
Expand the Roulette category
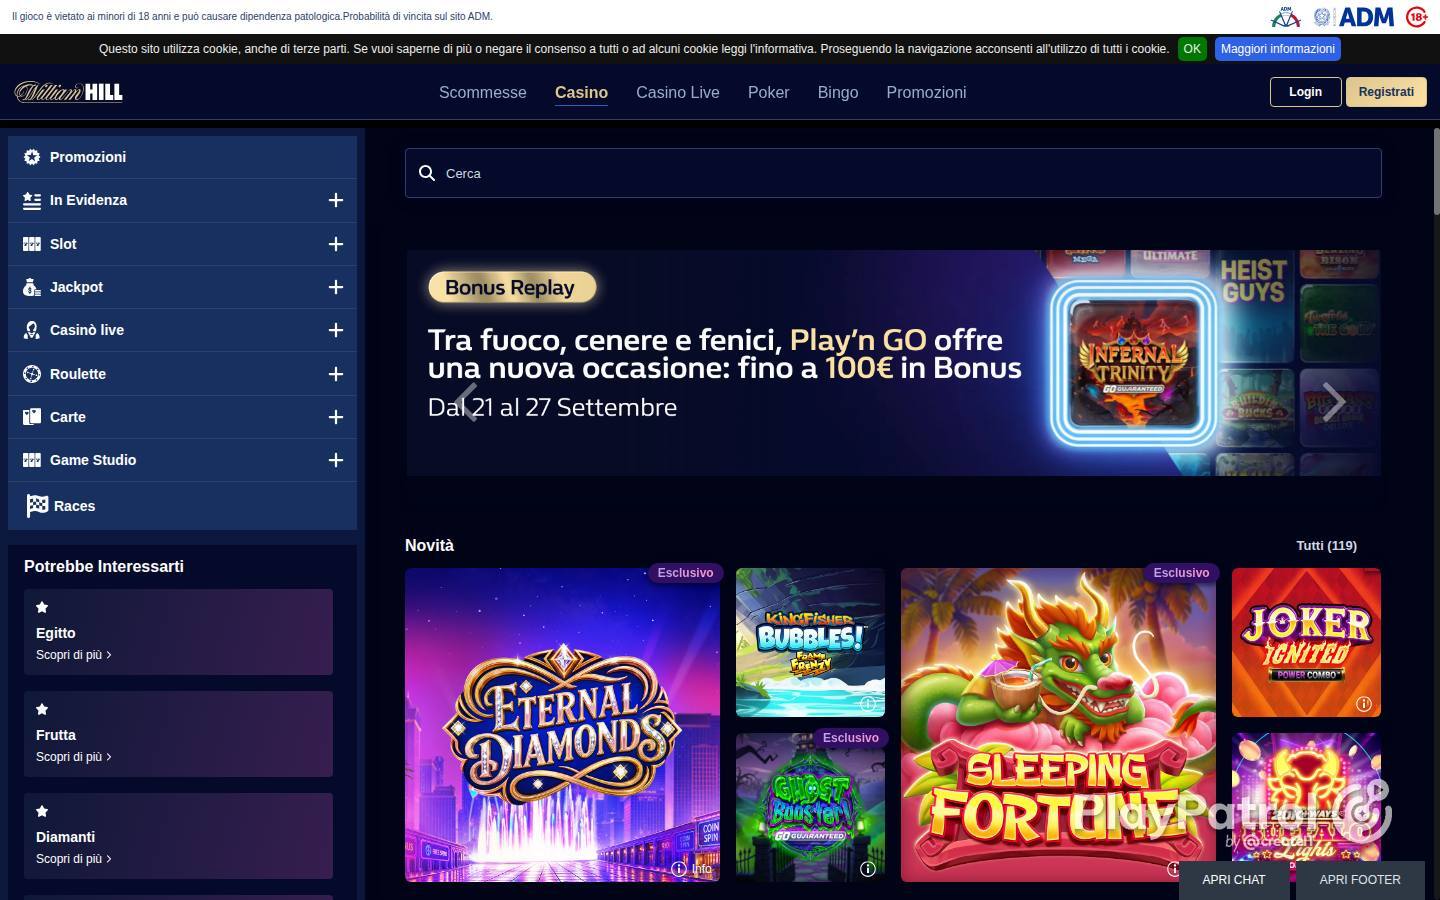(x=336, y=374)
